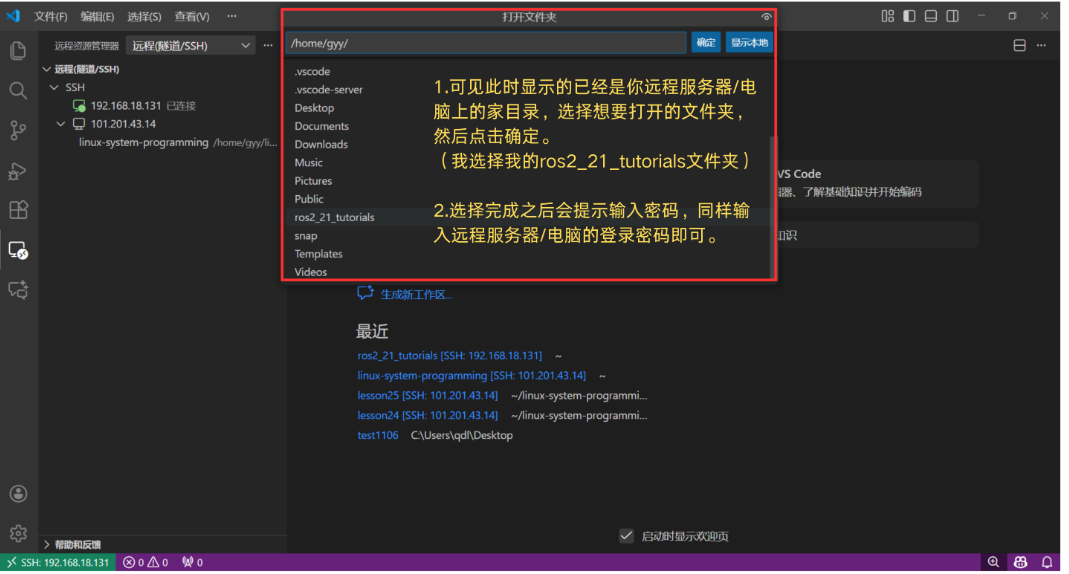Screen dimensions: 1069x574
Task: Open recent linux-system-programming SSH link
Action: click(x=472, y=375)
